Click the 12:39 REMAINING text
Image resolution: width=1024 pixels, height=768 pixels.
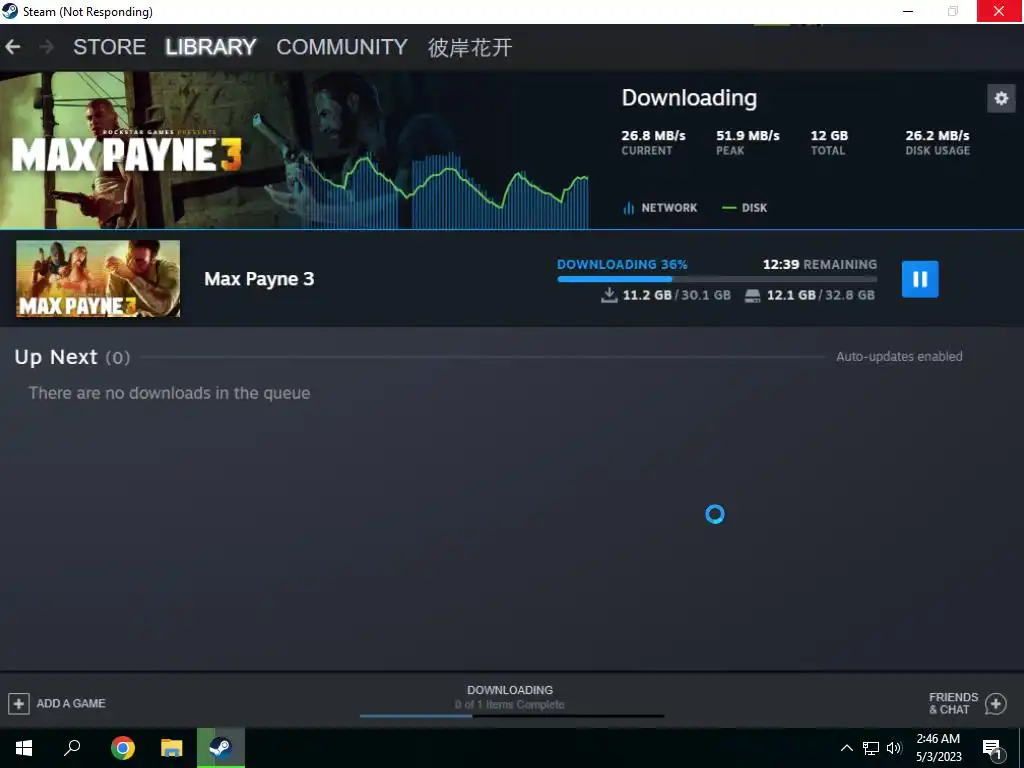pos(820,264)
